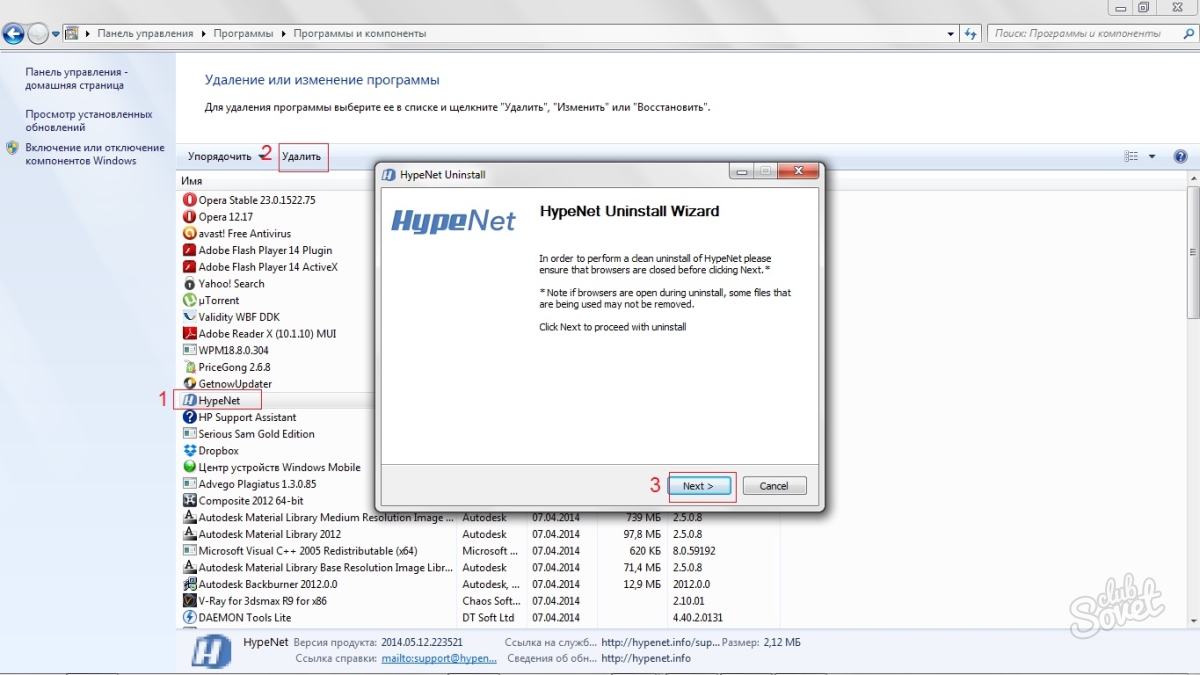The width and height of the screenshot is (1200, 675).
Task: Click Программы in address breadcrumb
Action: (x=243, y=33)
